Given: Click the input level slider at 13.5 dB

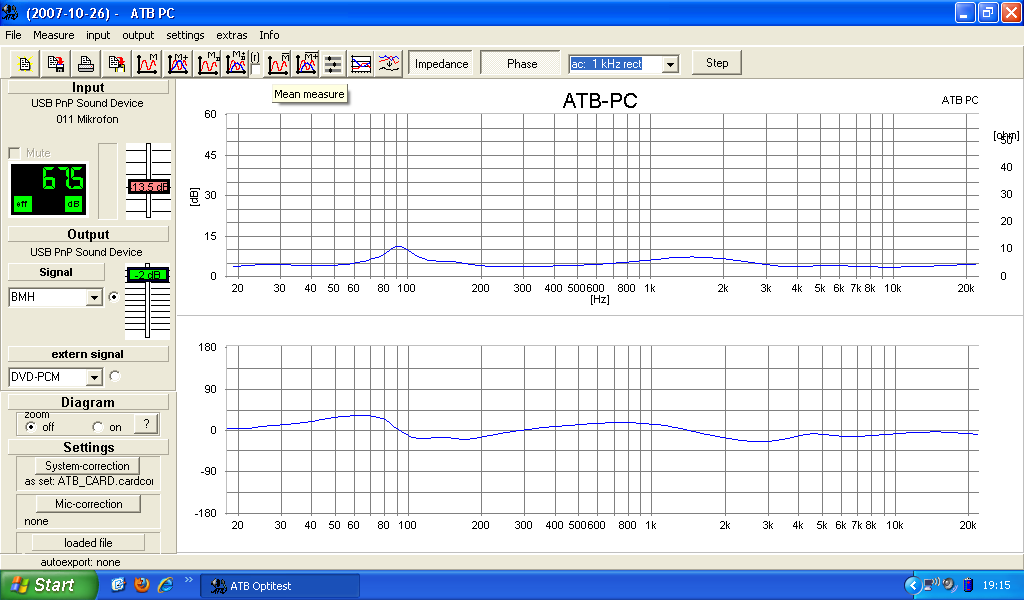Looking at the screenshot, I should (148, 187).
